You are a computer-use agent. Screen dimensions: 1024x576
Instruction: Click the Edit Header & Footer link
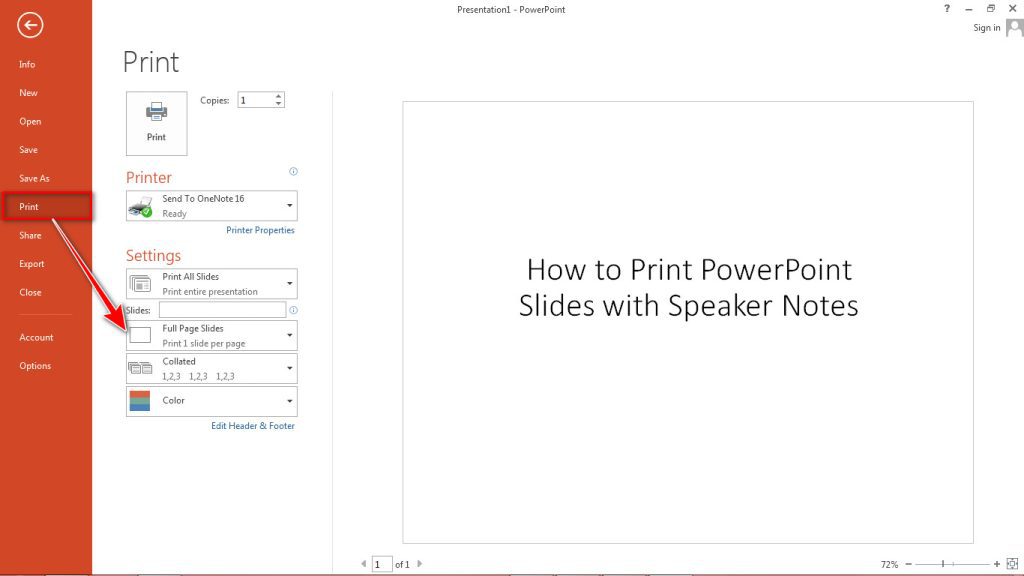(x=253, y=425)
